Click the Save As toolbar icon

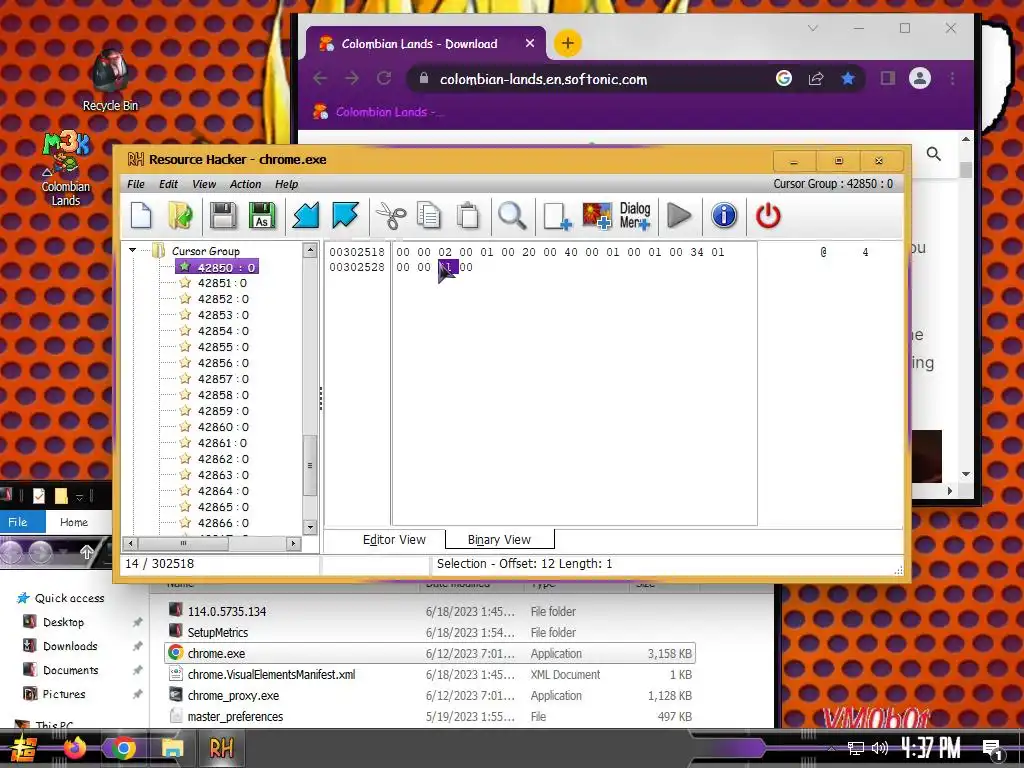pyautogui.click(x=262, y=216)
